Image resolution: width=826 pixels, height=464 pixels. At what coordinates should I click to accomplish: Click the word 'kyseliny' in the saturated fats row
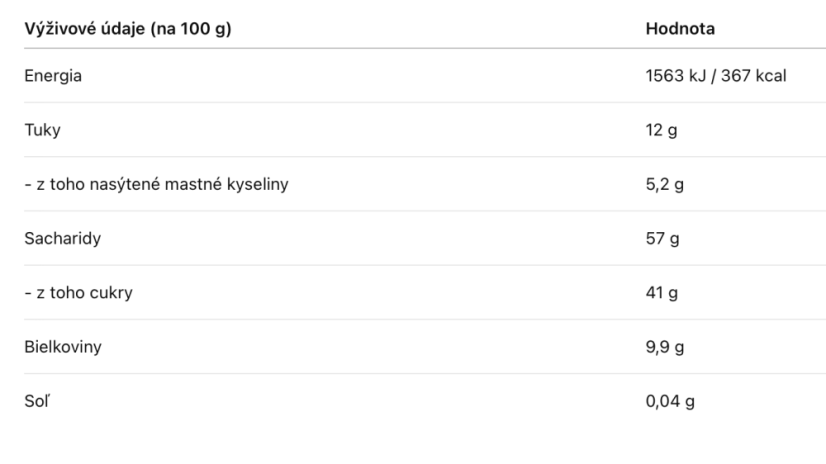click(258, 184)
